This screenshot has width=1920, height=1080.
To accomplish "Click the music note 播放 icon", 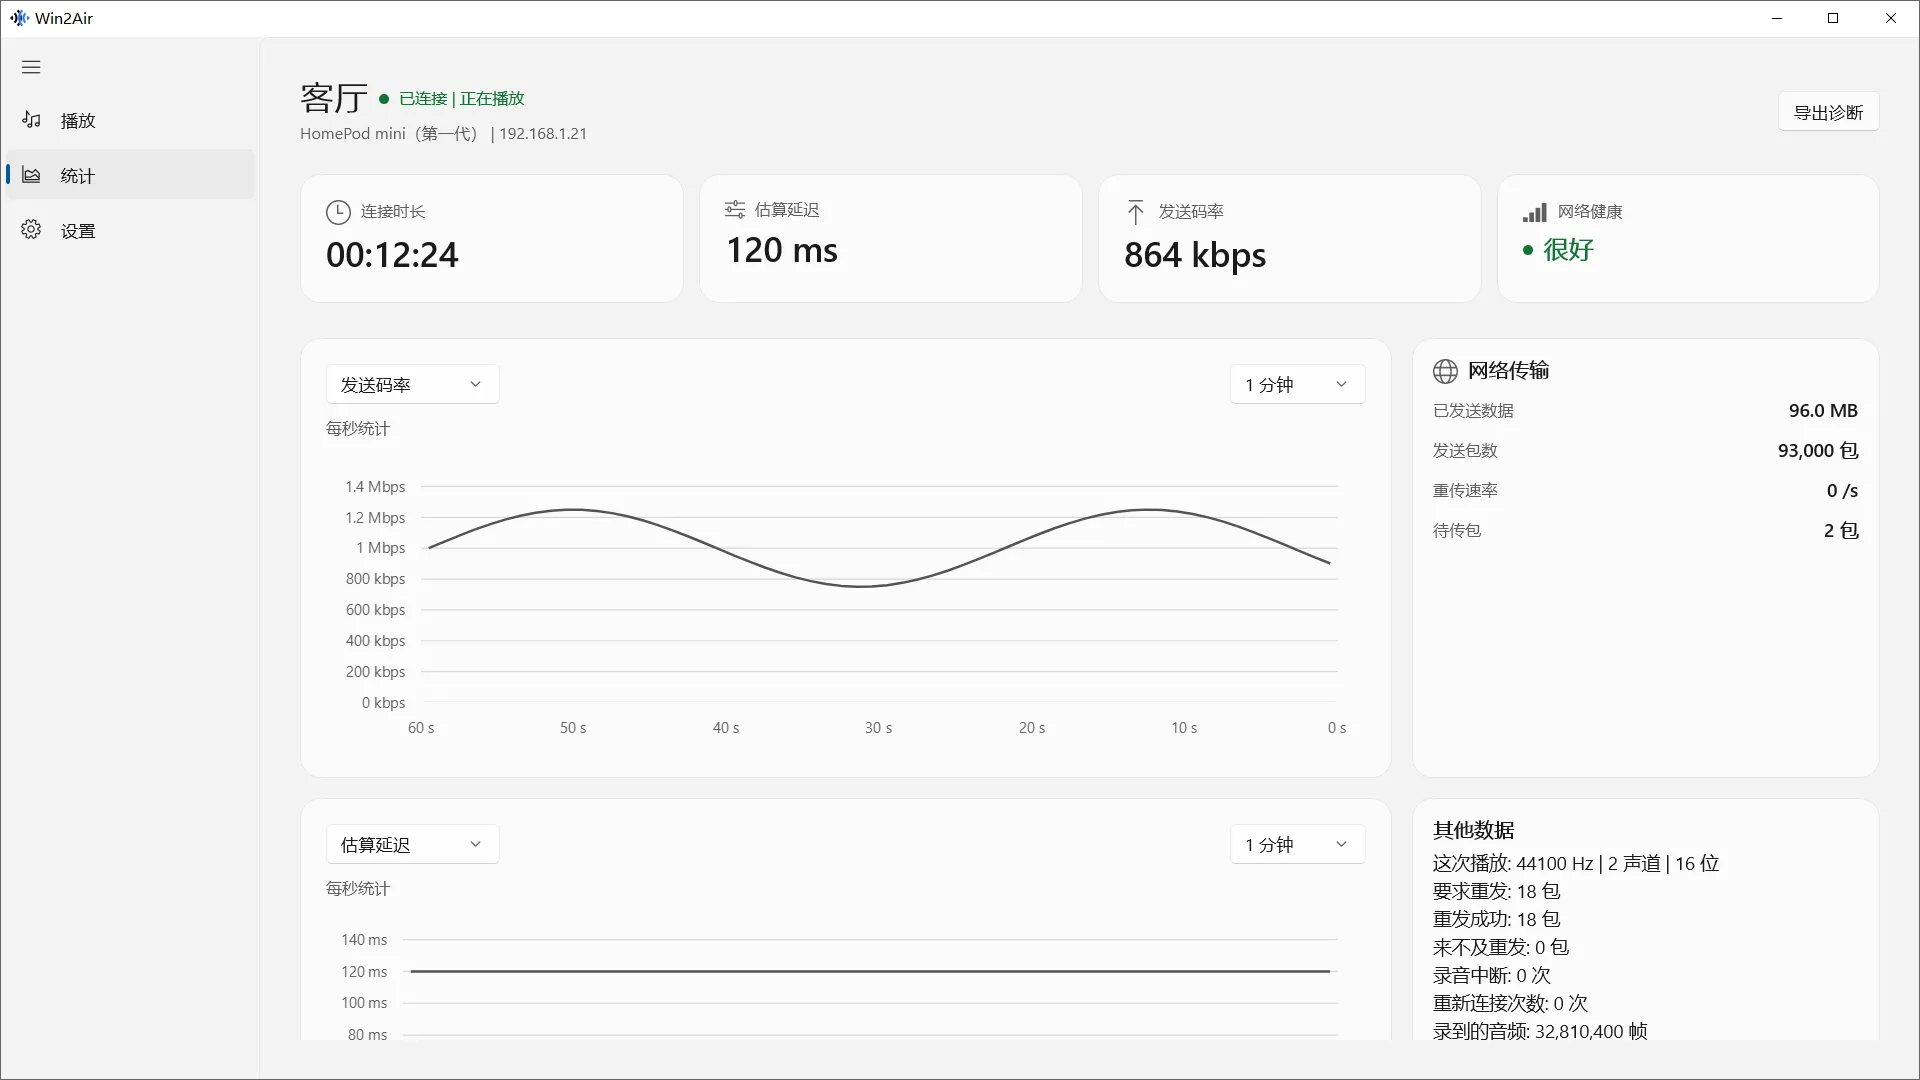I will pyautogui.click(x=31, y=120).
